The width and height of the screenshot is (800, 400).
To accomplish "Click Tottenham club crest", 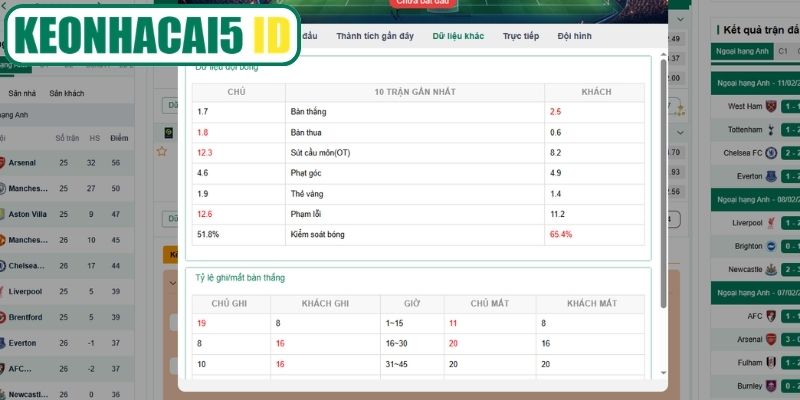I will (x=771, y=130).
